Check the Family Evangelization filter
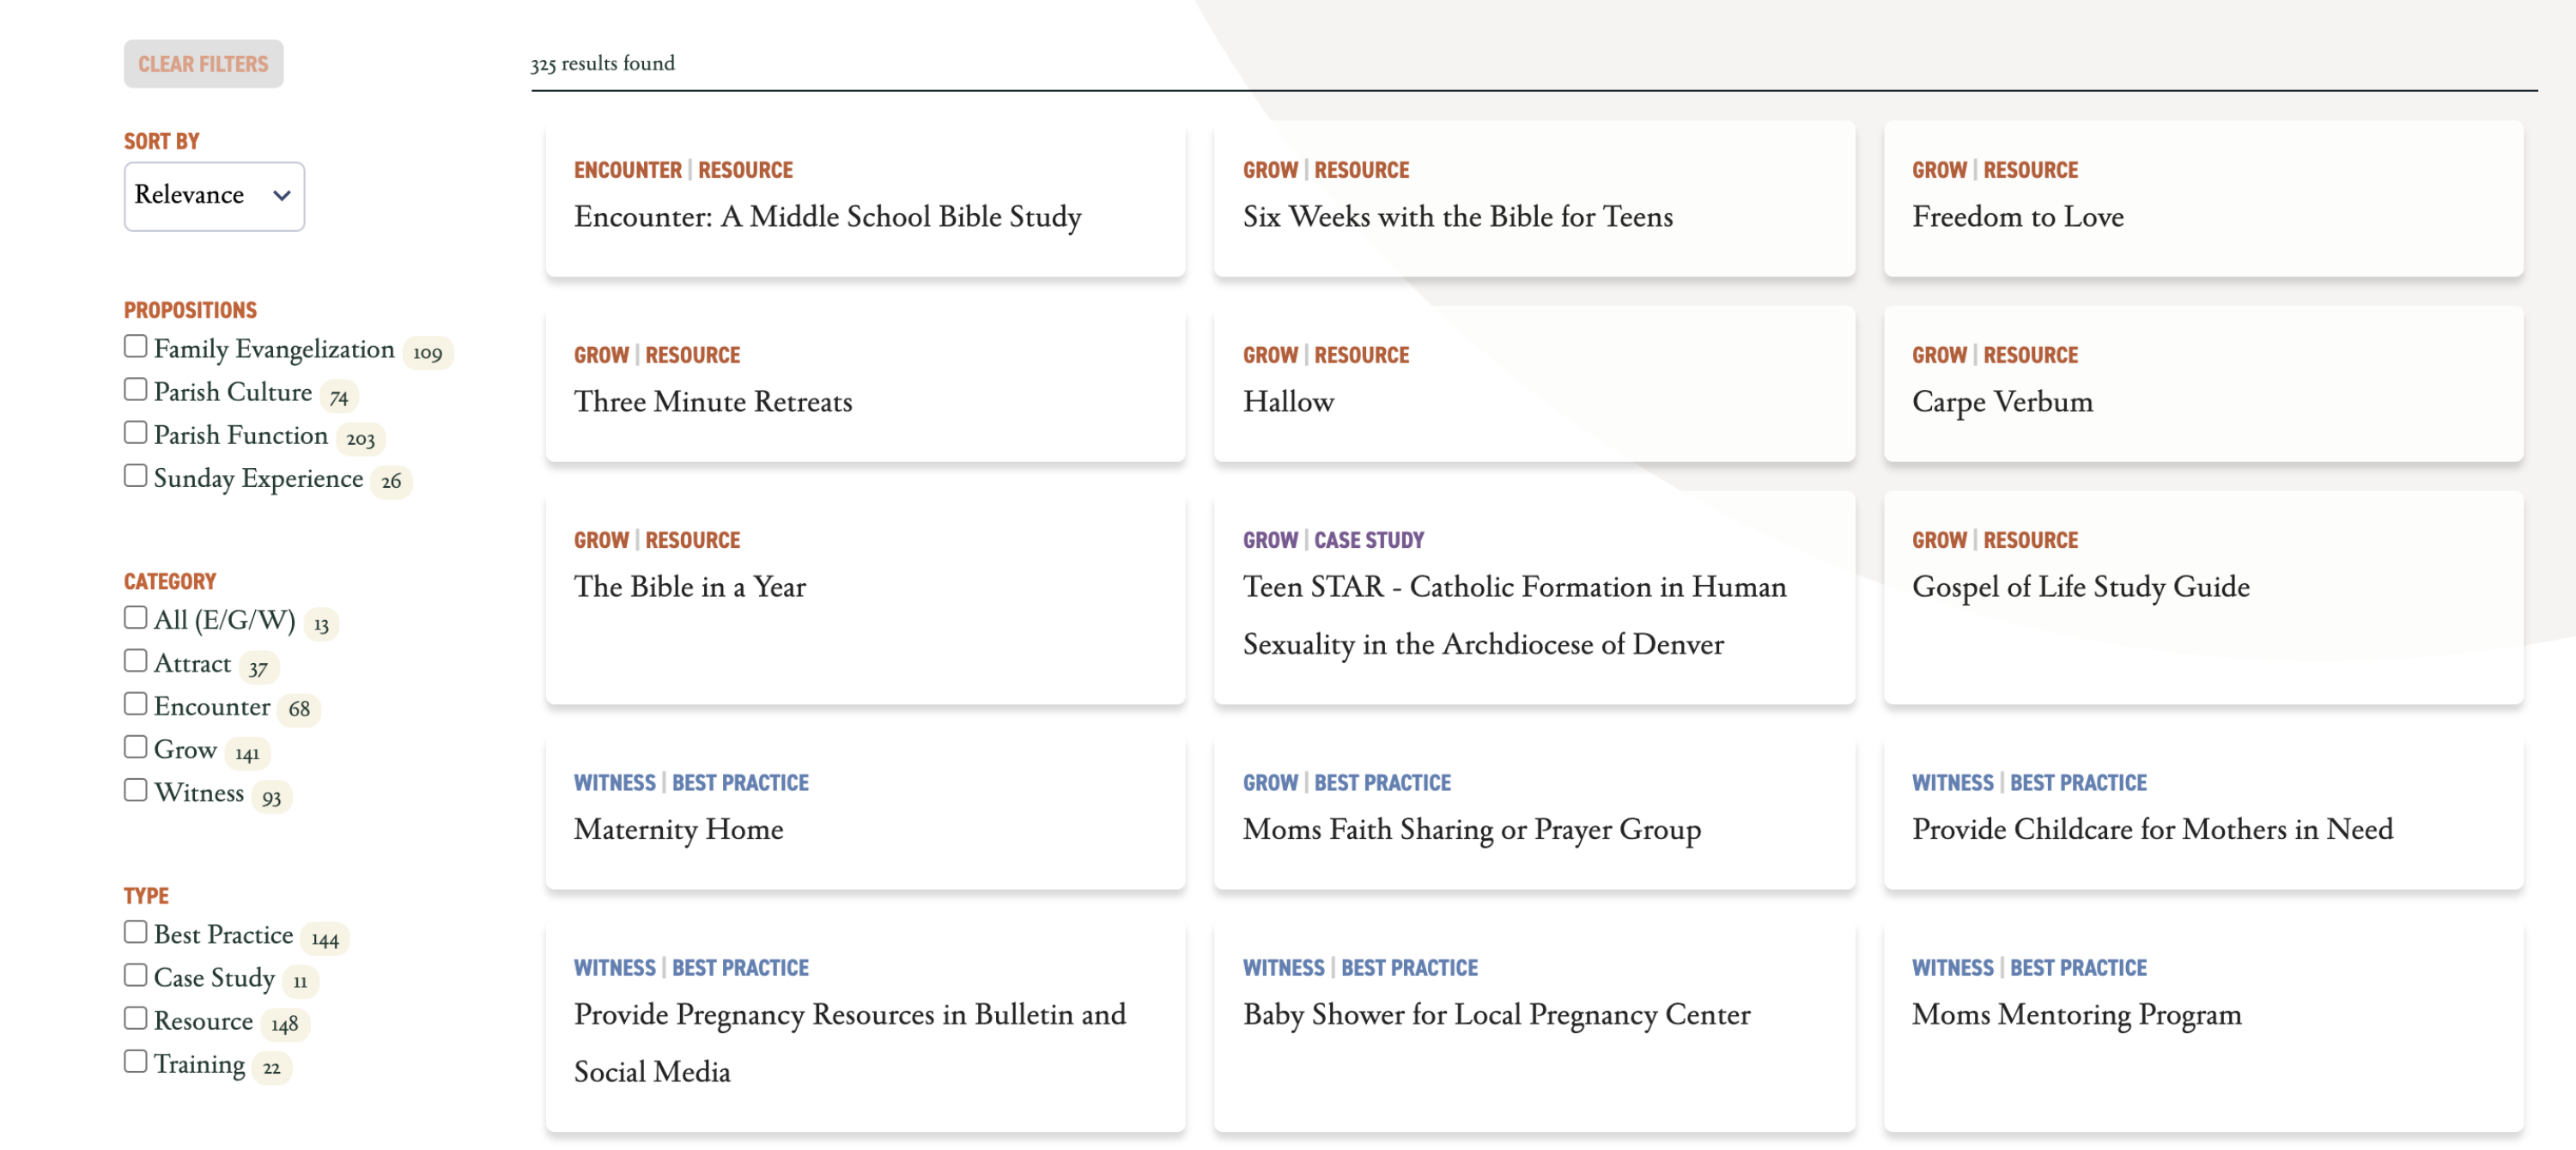This screenshot has height=1150, width=2576. (x=135, y=346)
